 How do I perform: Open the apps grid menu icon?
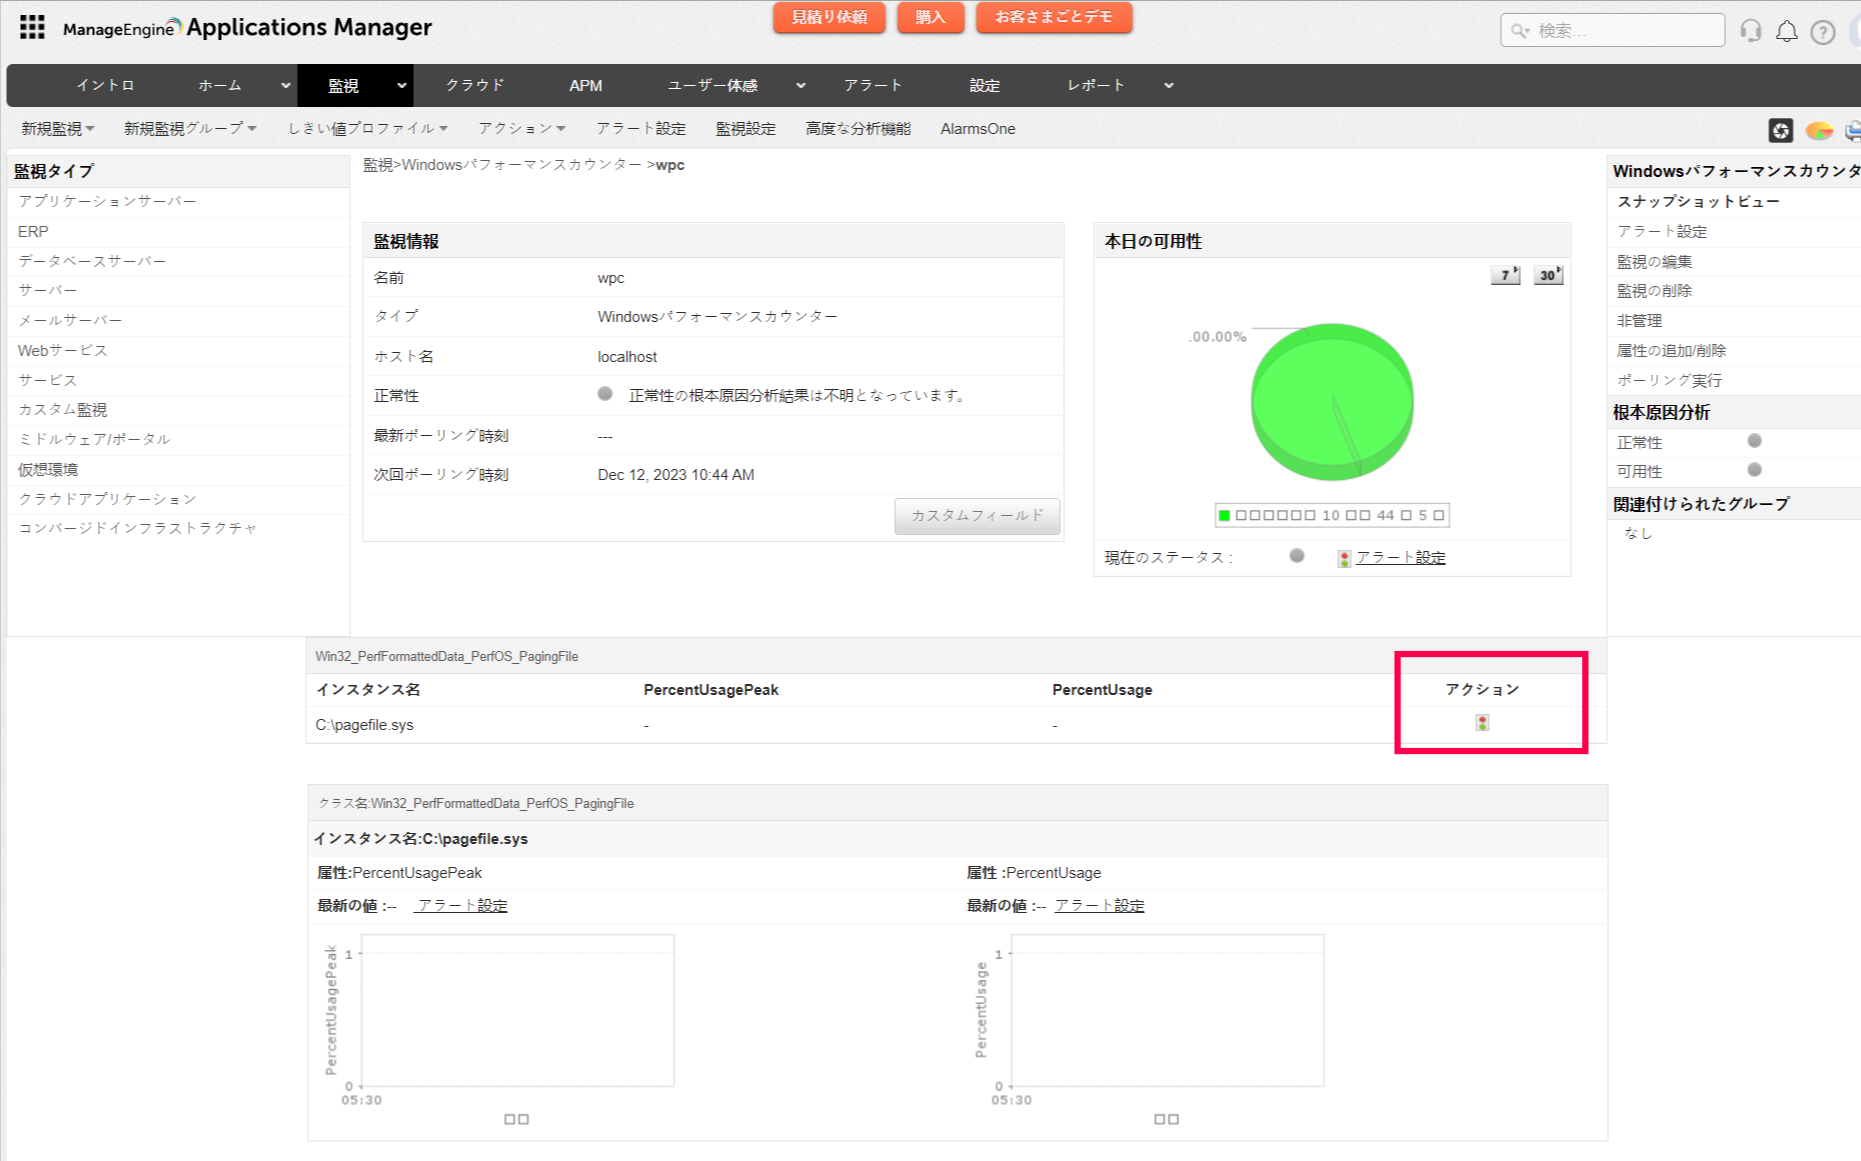32,28
